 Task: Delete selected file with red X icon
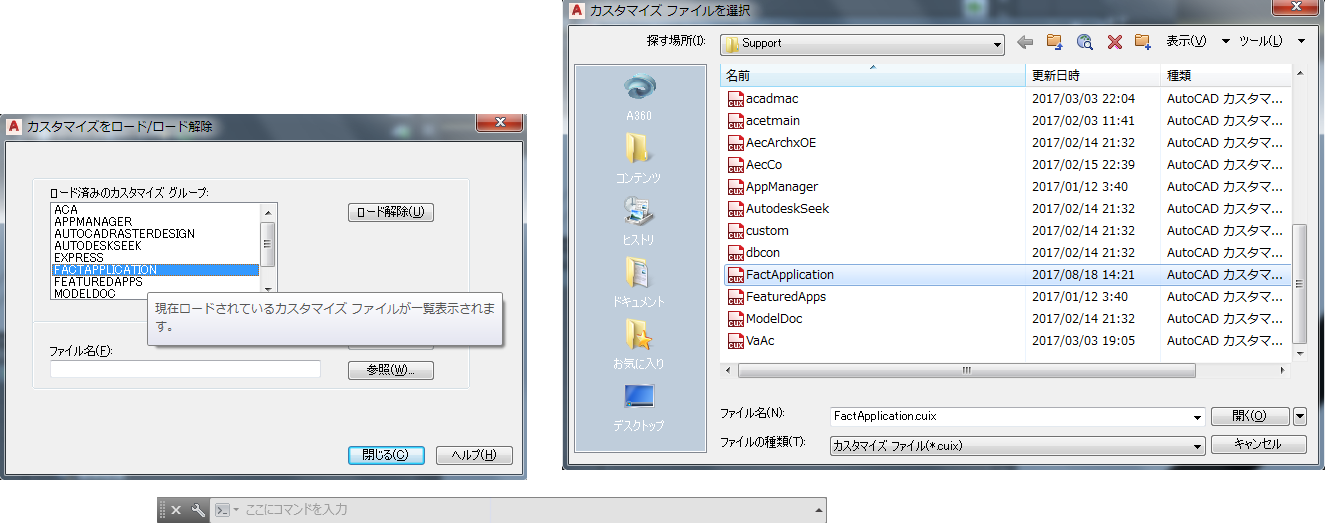click(x=1114, y=42)
